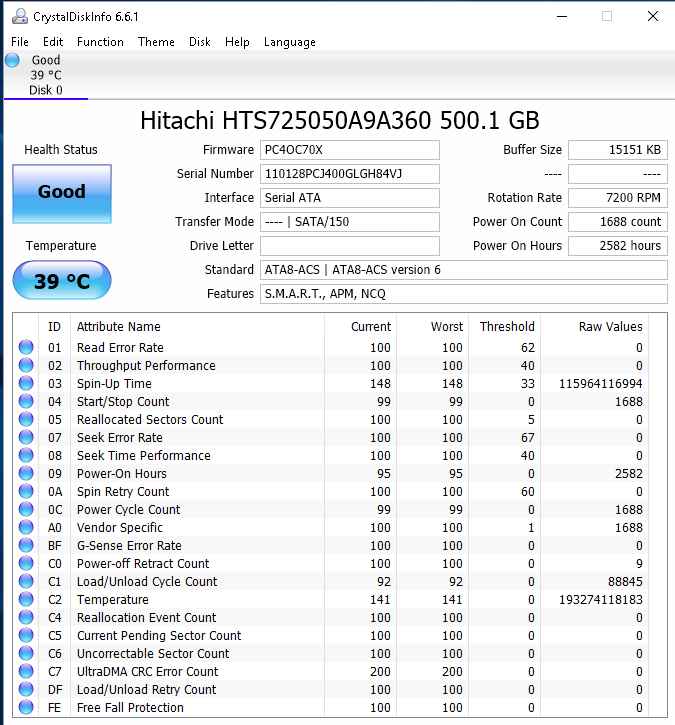The height and width of the screenshot is (725, 675).
Task: Select the Temperature raw value 193274118183
Action: pyautogui.click(x=601, y=600)
